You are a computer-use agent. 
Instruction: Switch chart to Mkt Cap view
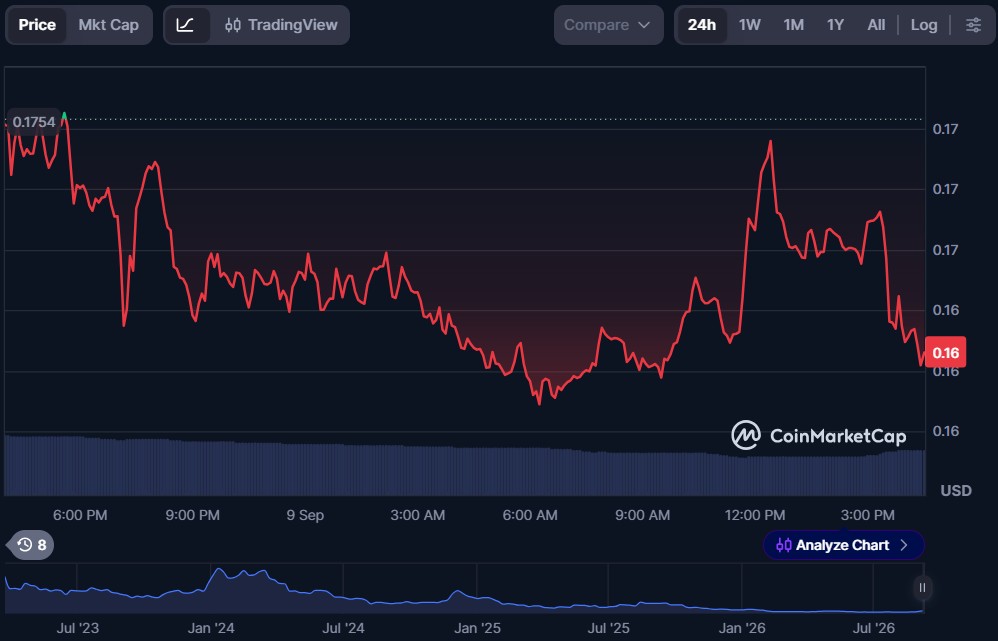tap(108, 25)
